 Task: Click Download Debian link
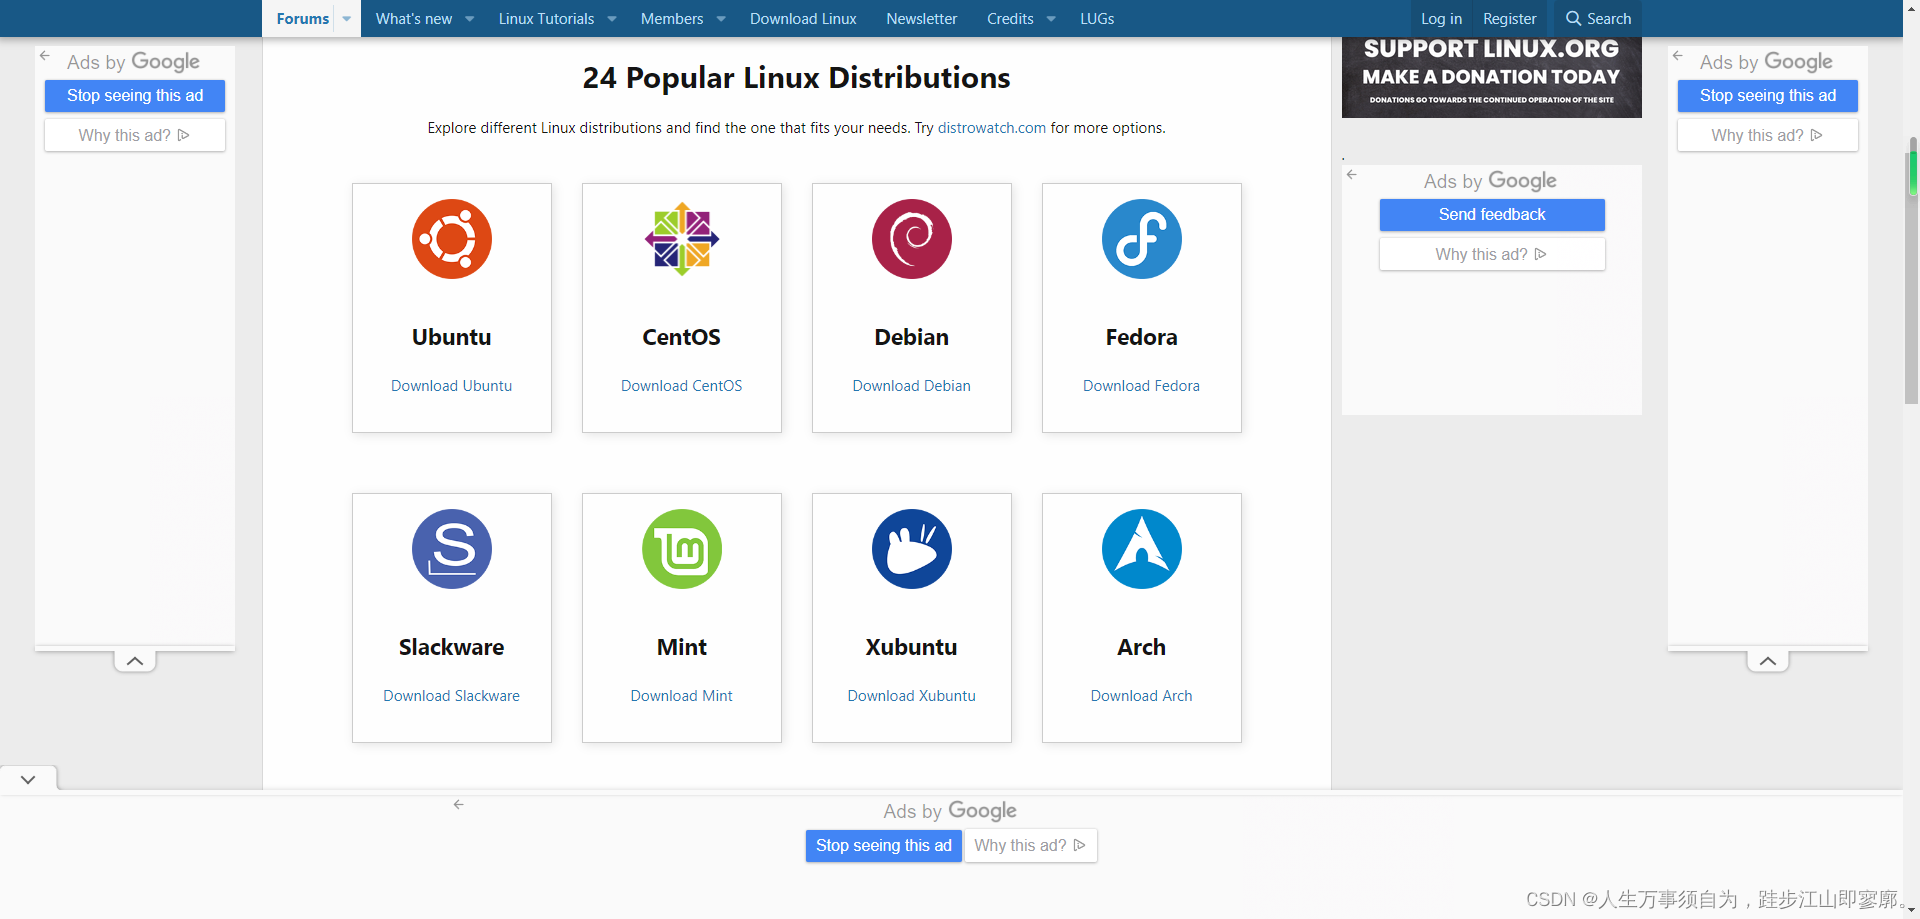pyautogui.click(x=911, y=386)
